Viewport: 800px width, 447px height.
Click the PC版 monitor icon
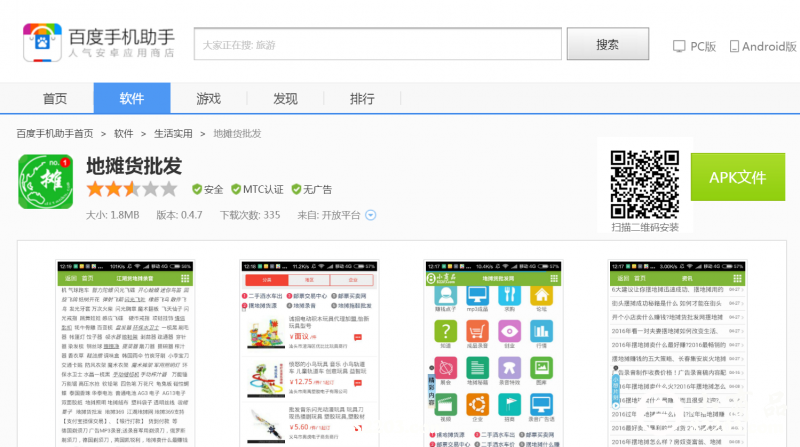[x=679, y=46]
